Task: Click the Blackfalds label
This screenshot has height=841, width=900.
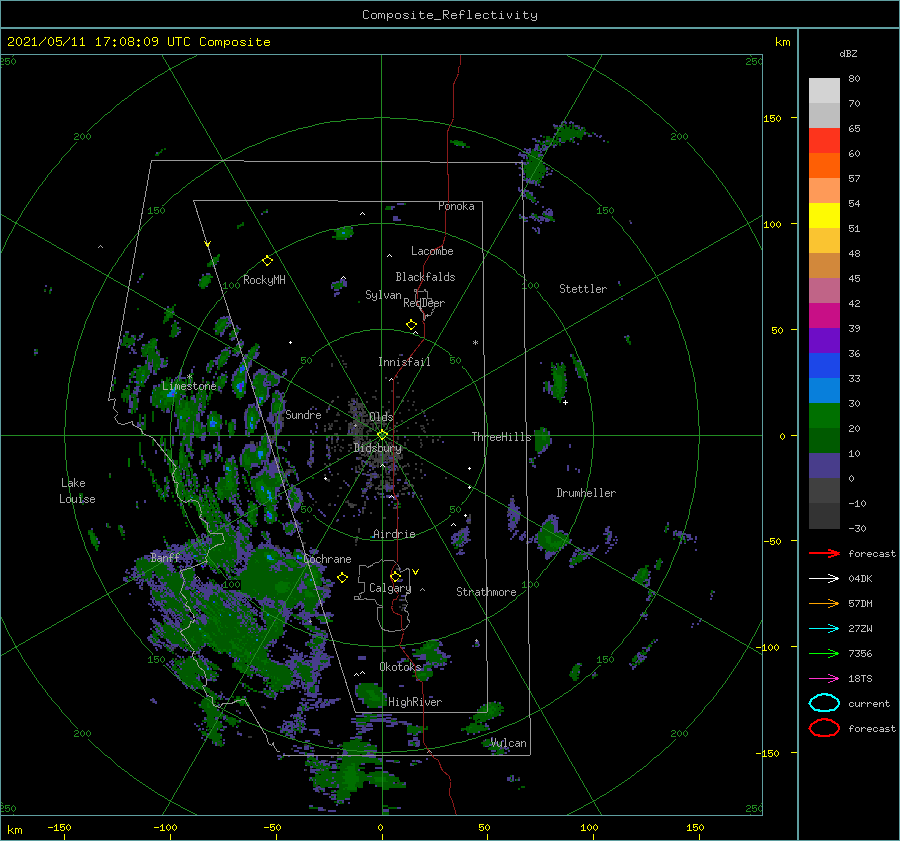Action: click(425, 277)
